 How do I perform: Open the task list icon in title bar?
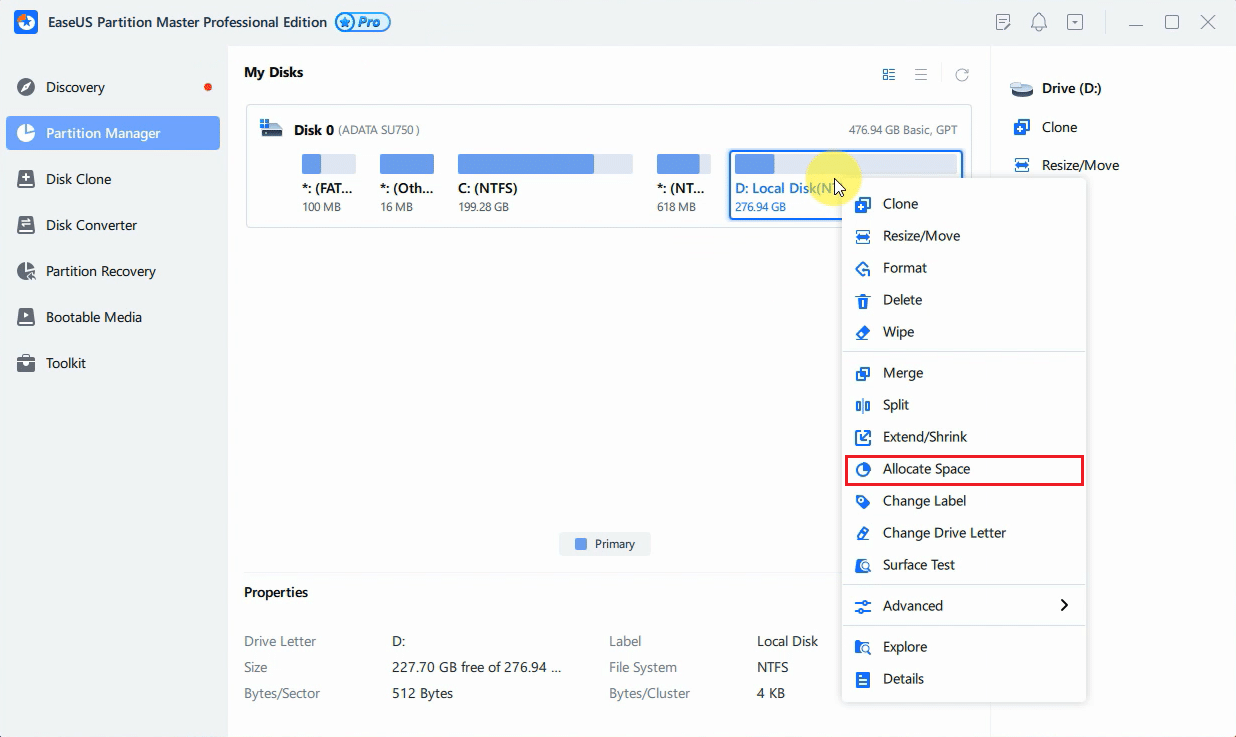1004,22
